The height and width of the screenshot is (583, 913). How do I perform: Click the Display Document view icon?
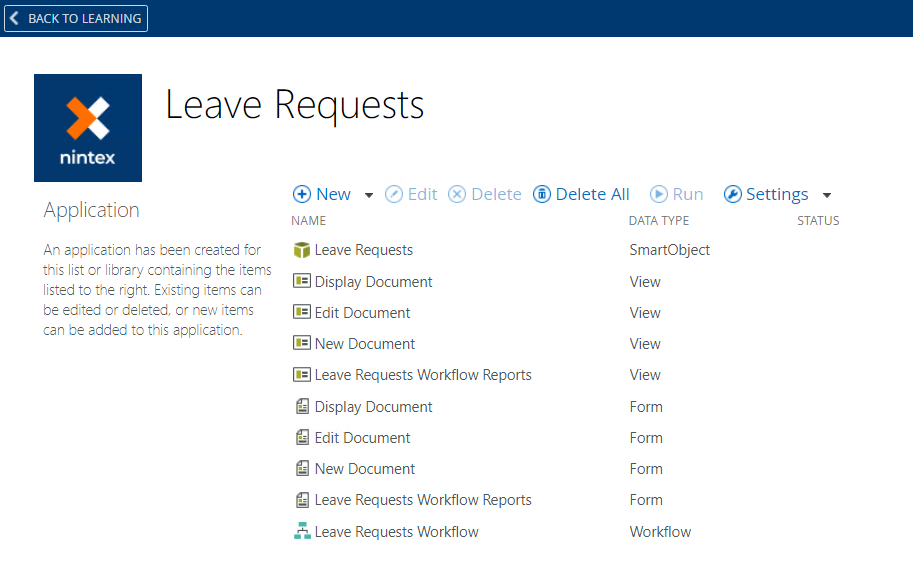coord(302,281)
